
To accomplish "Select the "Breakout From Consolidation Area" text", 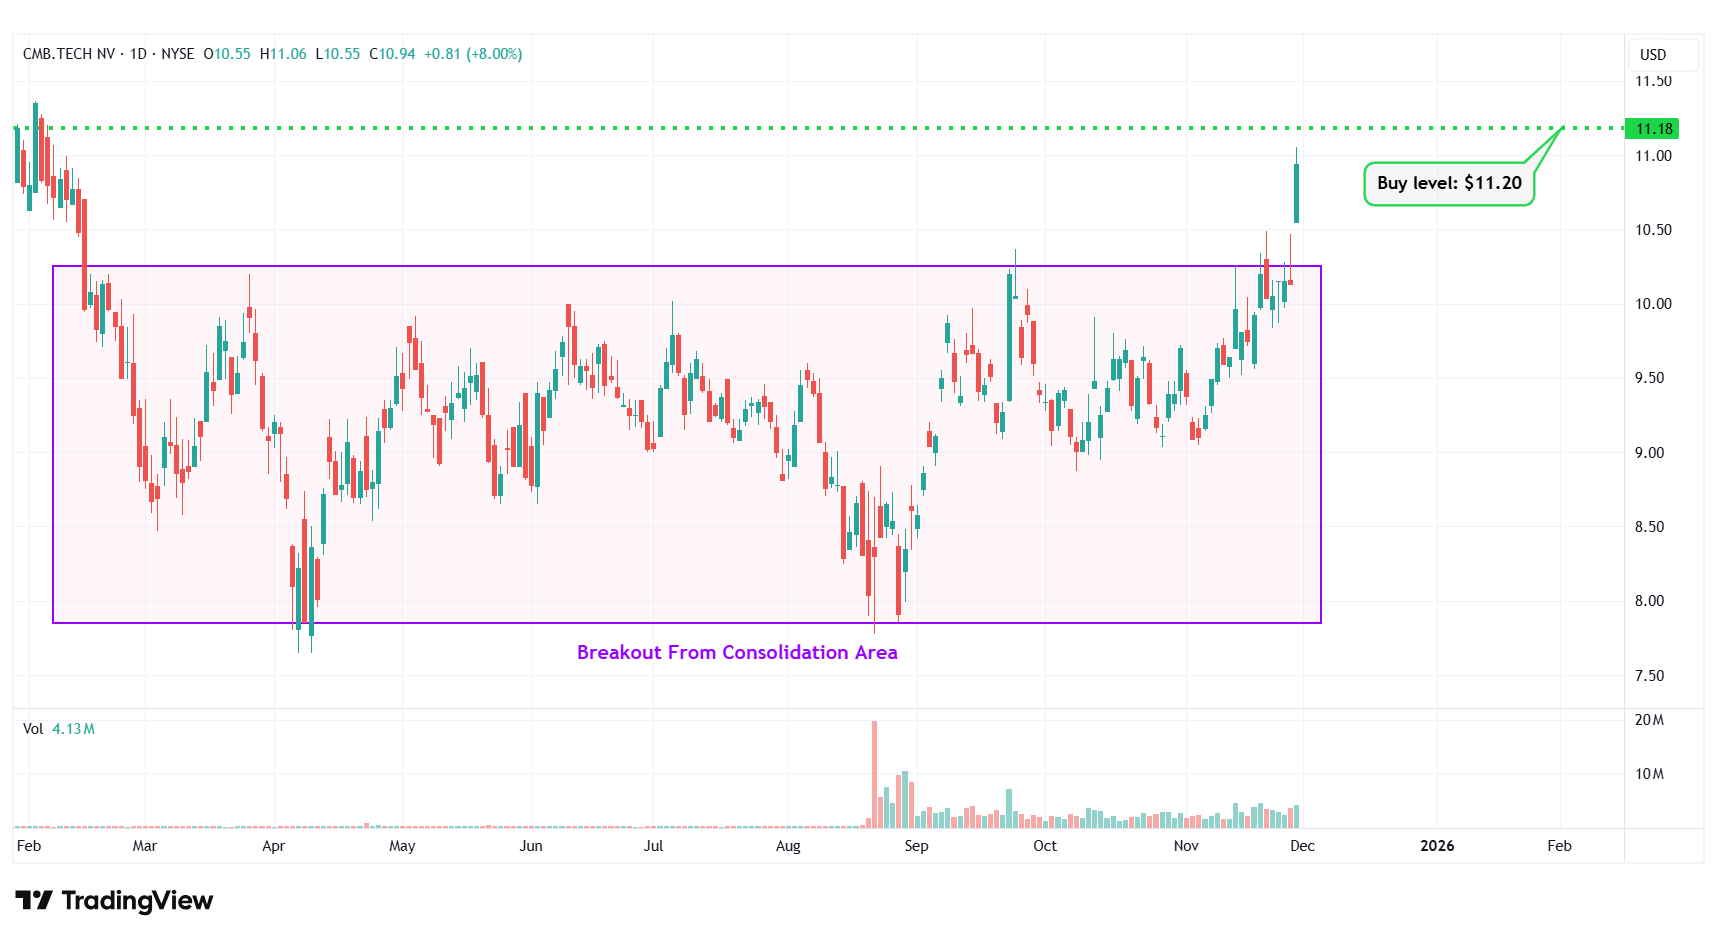I will tap(737, 653).
